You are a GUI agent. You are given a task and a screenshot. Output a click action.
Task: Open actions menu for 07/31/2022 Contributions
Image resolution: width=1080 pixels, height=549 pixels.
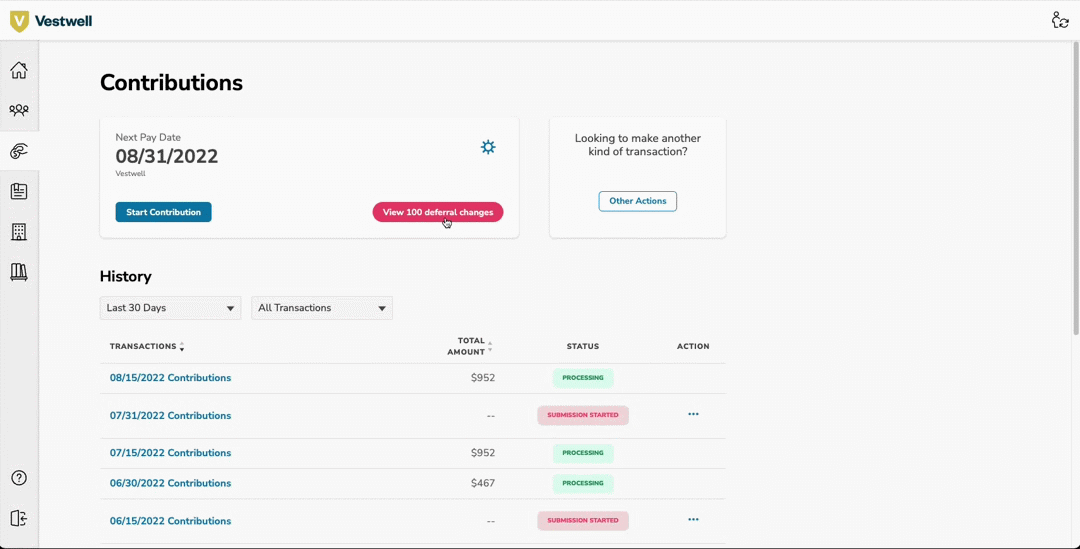click(x=693, y=414)
